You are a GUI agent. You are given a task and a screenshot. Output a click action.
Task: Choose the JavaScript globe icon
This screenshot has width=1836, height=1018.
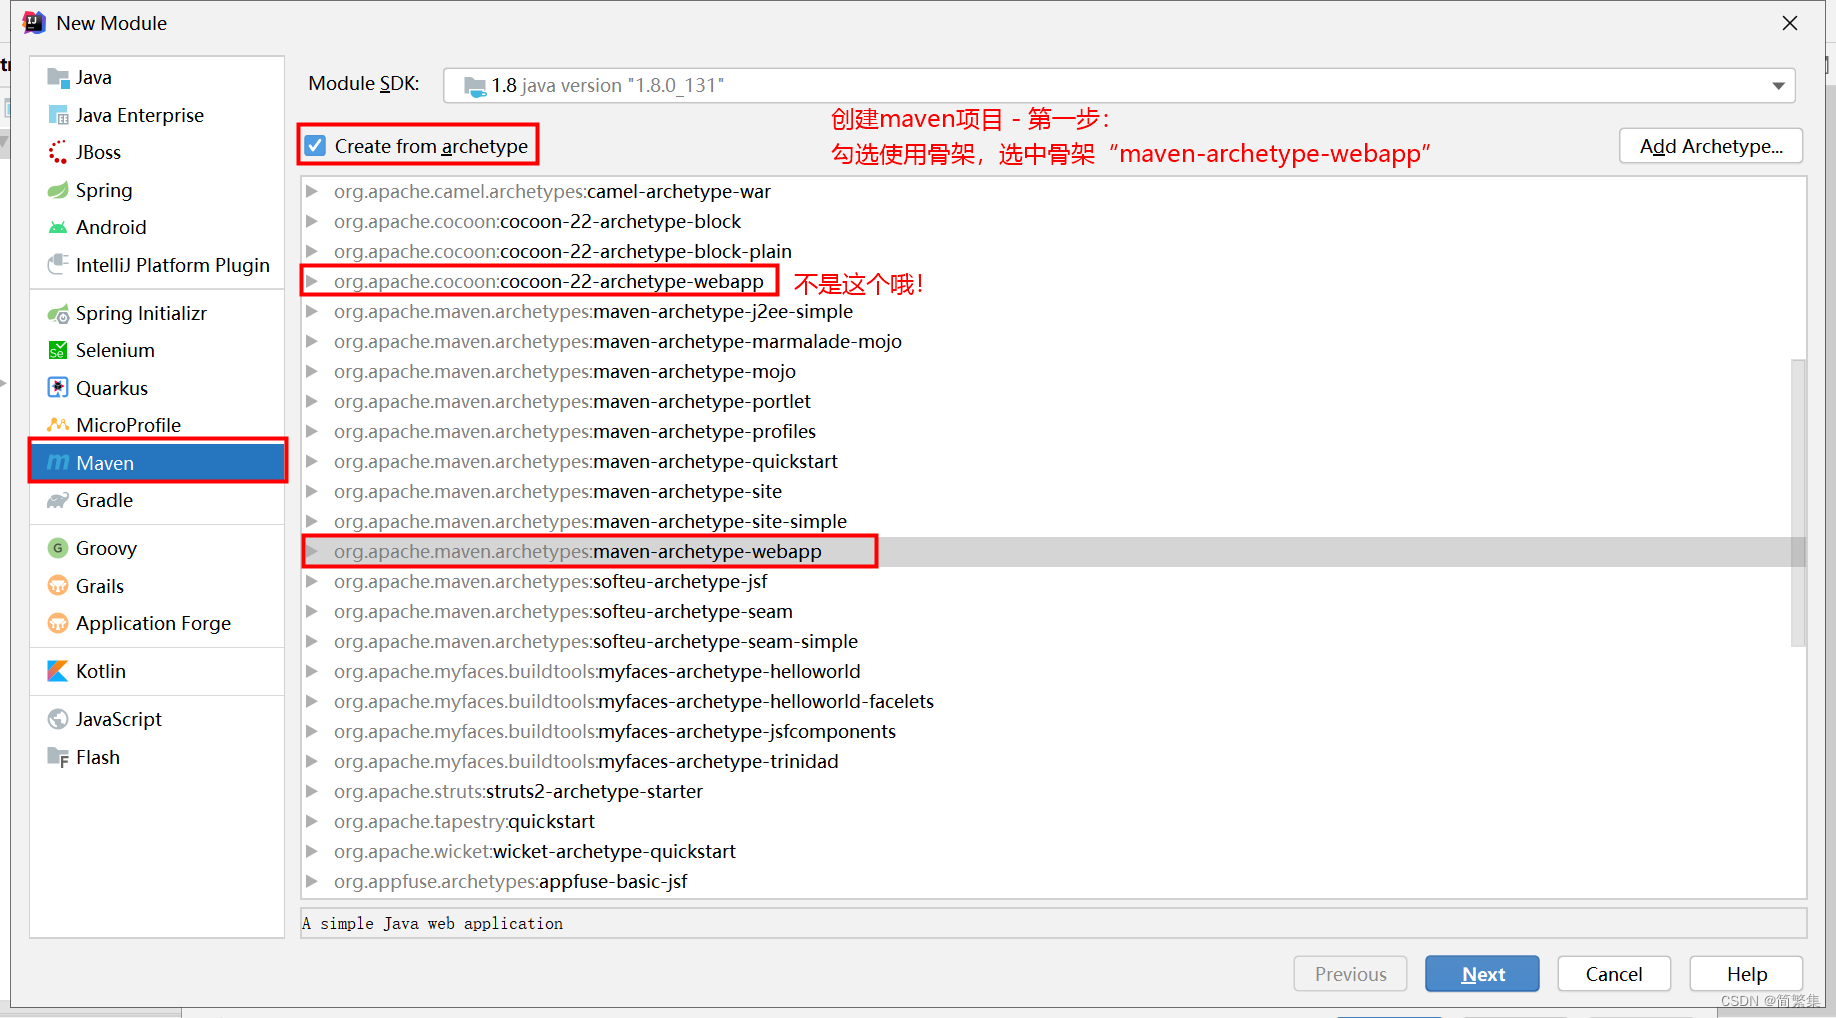click(x=58, y=719)
